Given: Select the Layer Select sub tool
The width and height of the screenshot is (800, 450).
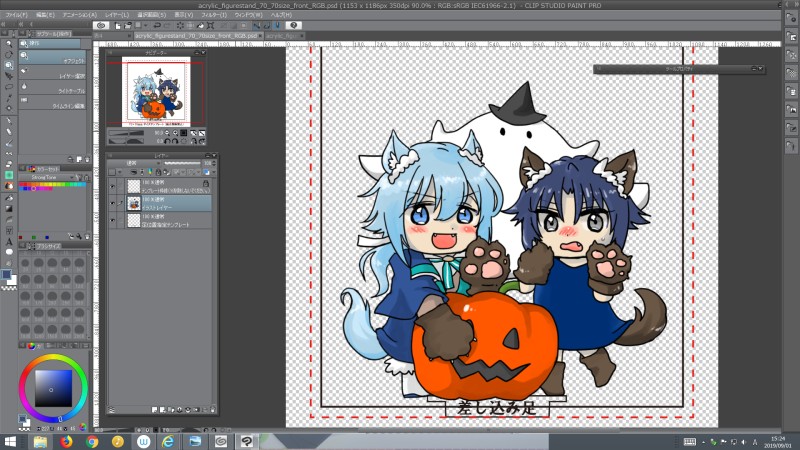Looking at the screenshot, I should 53,73.
